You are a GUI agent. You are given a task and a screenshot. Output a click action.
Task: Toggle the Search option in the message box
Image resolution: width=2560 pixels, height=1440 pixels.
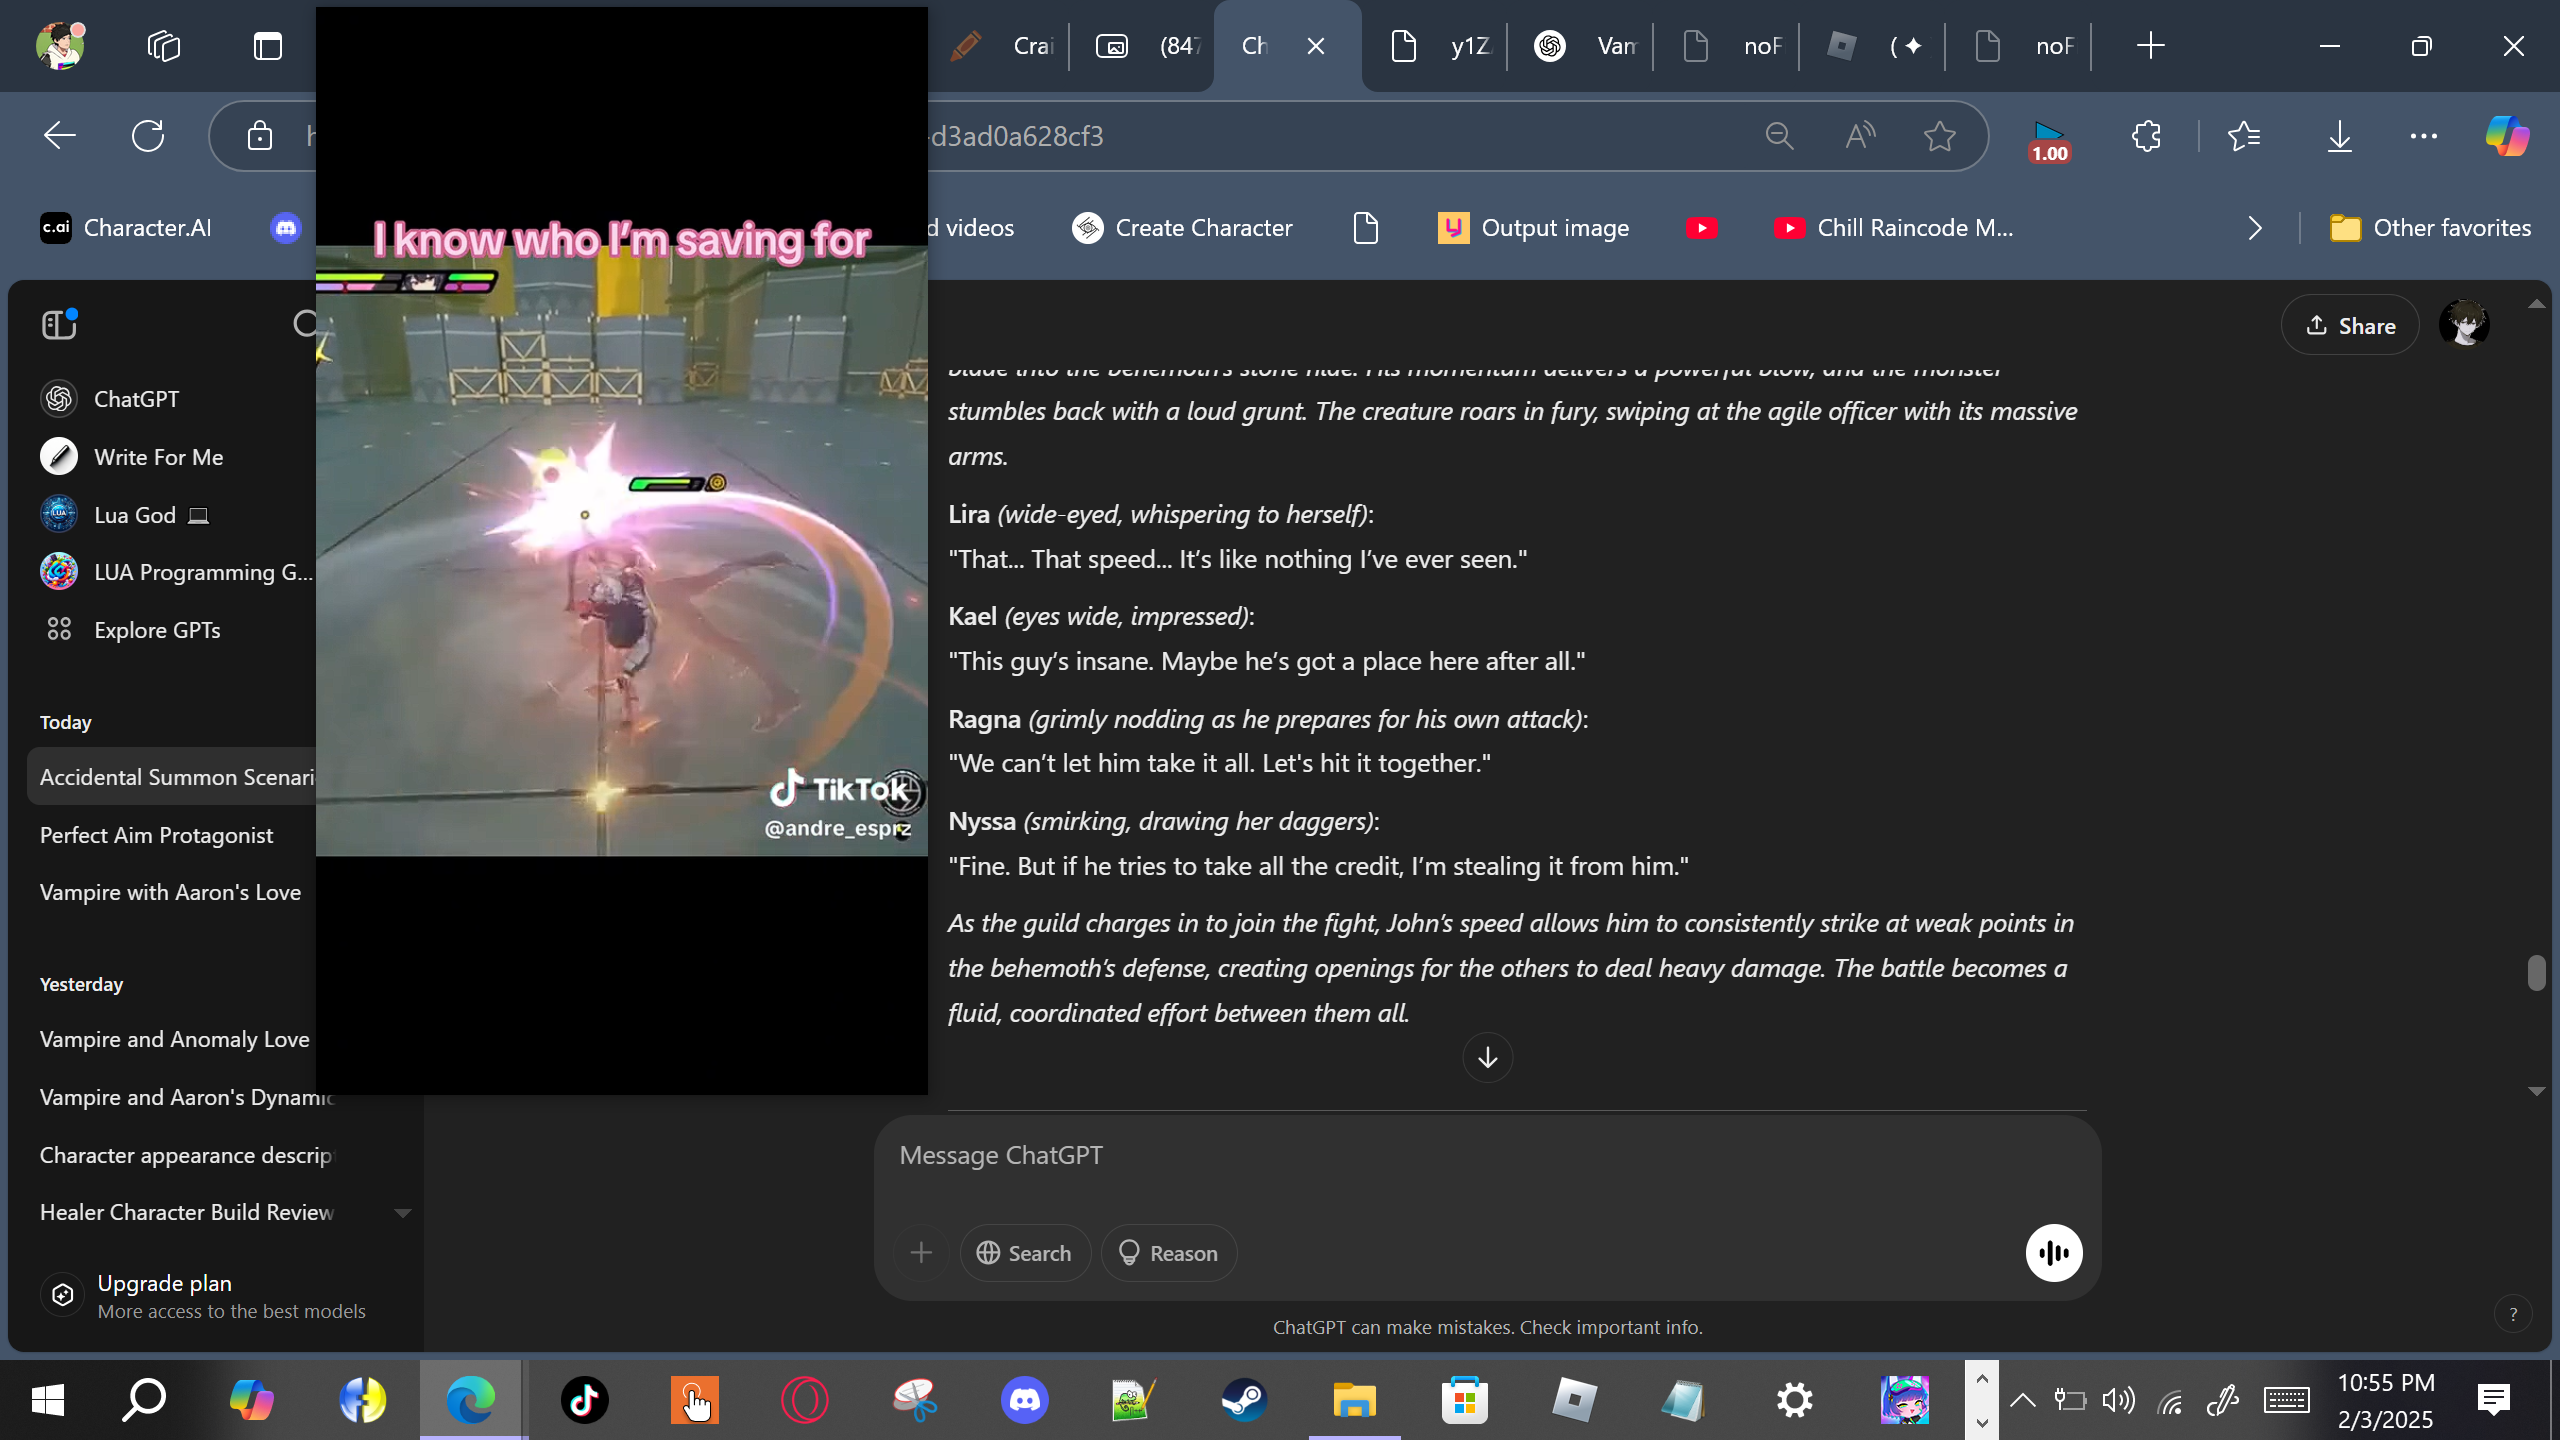[1025, 1253]
